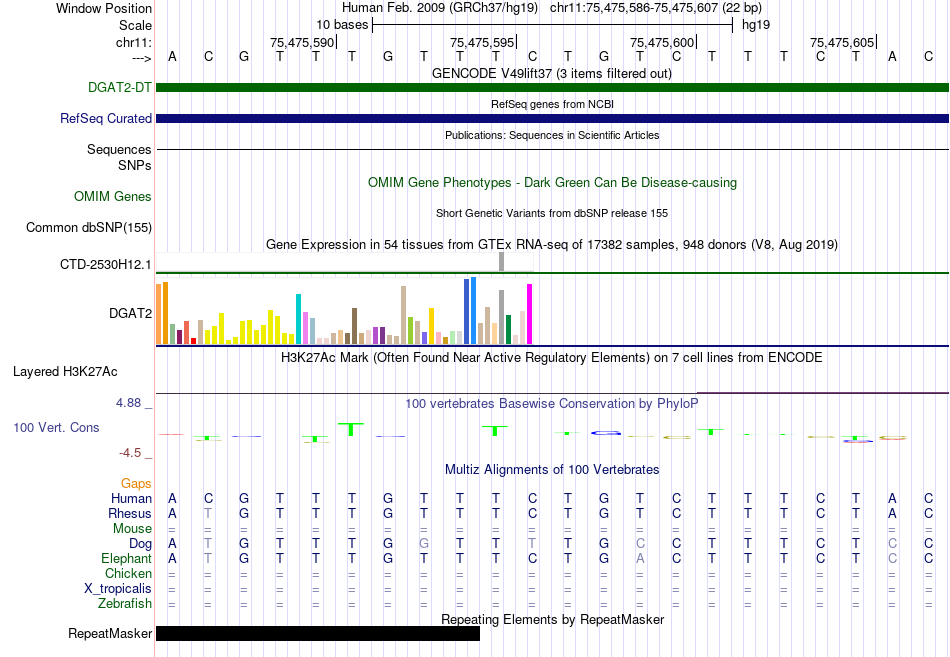Screen dimensions: 950x657
Task: Open the RefSeq Curated track label
Action: pyautogui.click(x=105, y=118)
